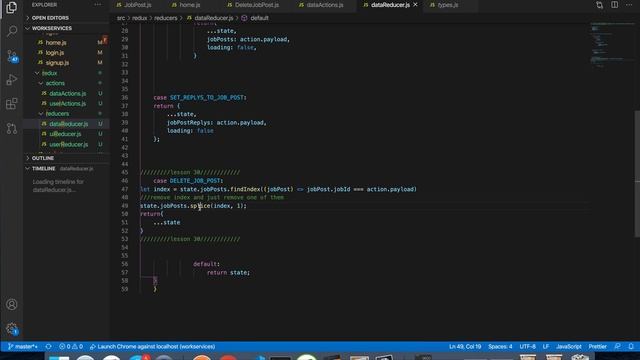Click the redux breadcrumb
This screenshot has width=640, height=360.
139,18
